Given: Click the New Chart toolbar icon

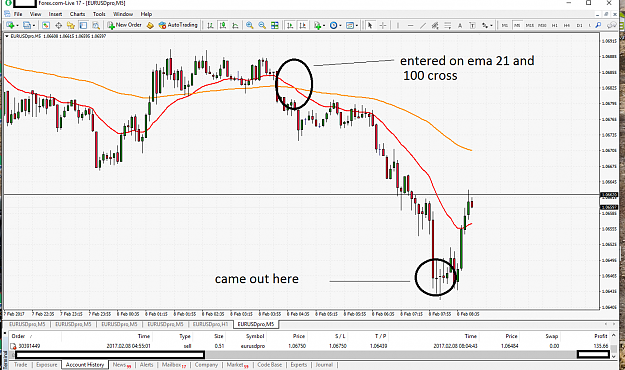Looking at the screenshot, I should coord(10,25).
